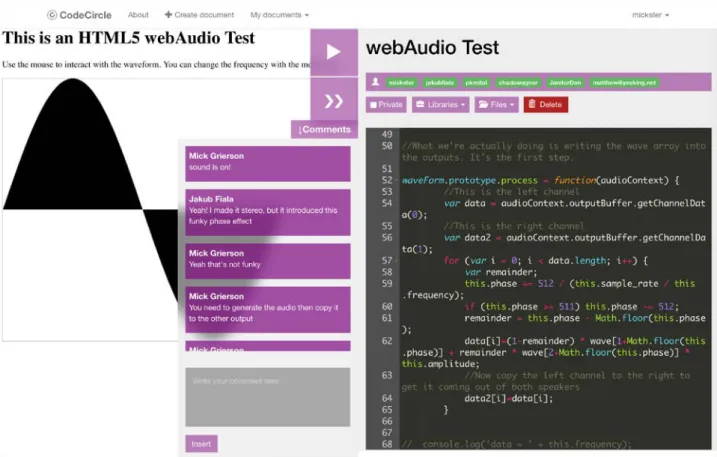Viewport: 717px width, 457px height.
Task: Open the mickster user menu
Action: click(650, 15)
